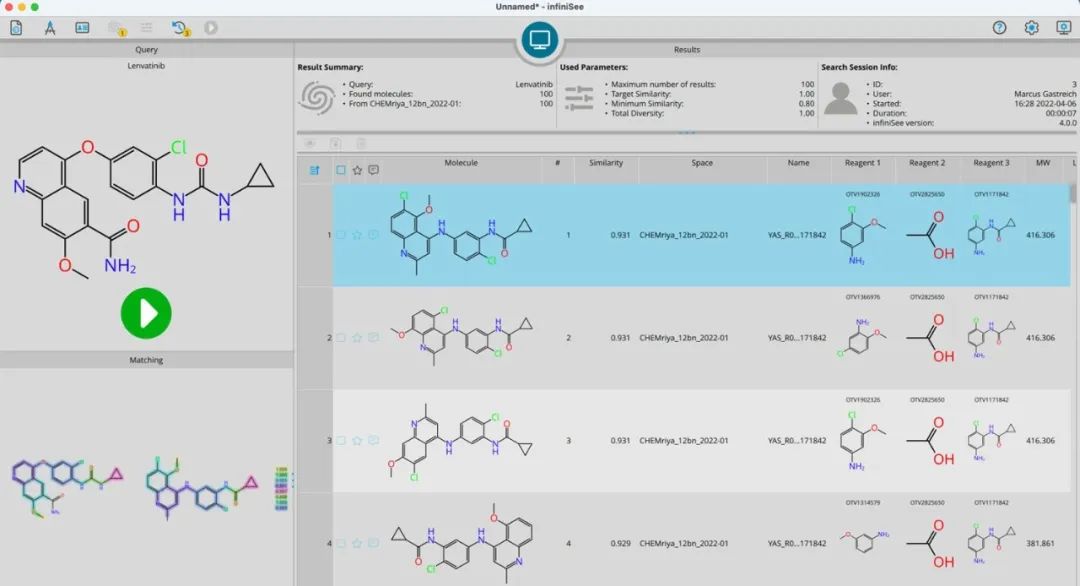Click the central monitor mode button
The width and height of the screenshot is (1080, 586).
[x=540, y=39]
